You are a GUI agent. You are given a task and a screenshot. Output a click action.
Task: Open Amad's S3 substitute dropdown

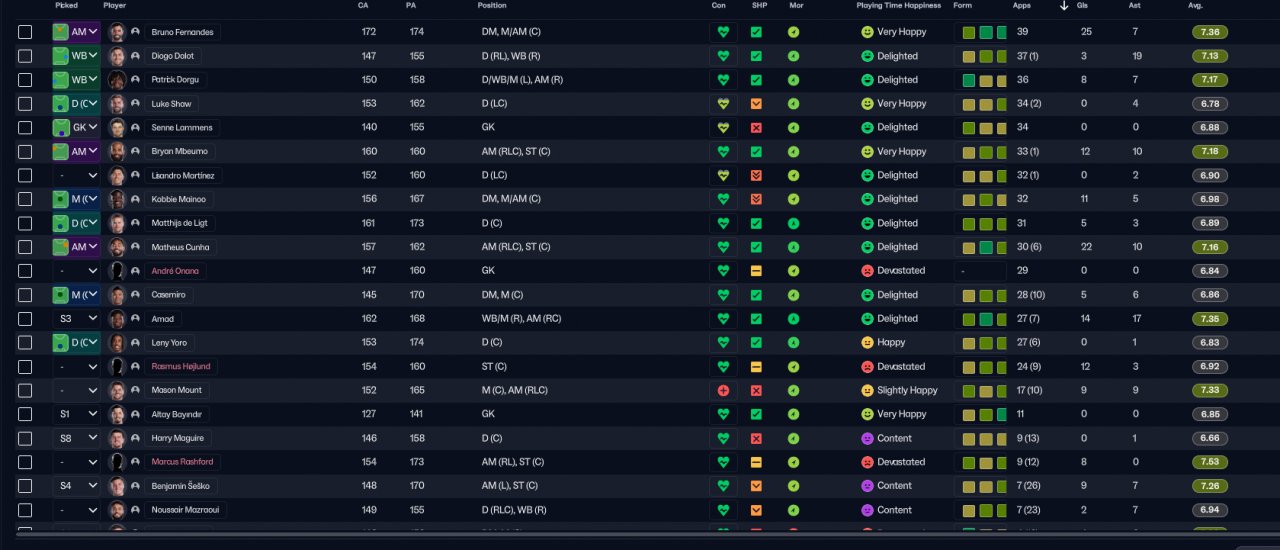[76, 319]
